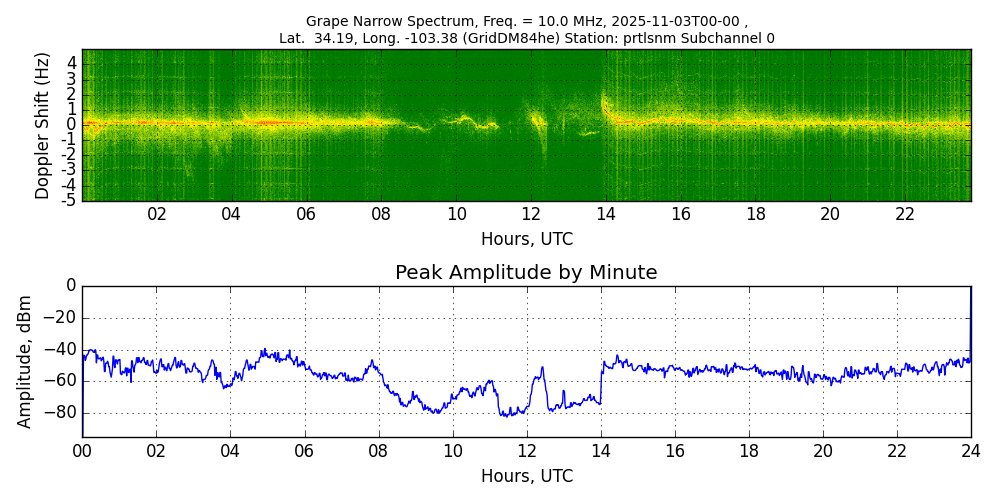Click the 16 hour tick on amplitude plot

(675, 451)
